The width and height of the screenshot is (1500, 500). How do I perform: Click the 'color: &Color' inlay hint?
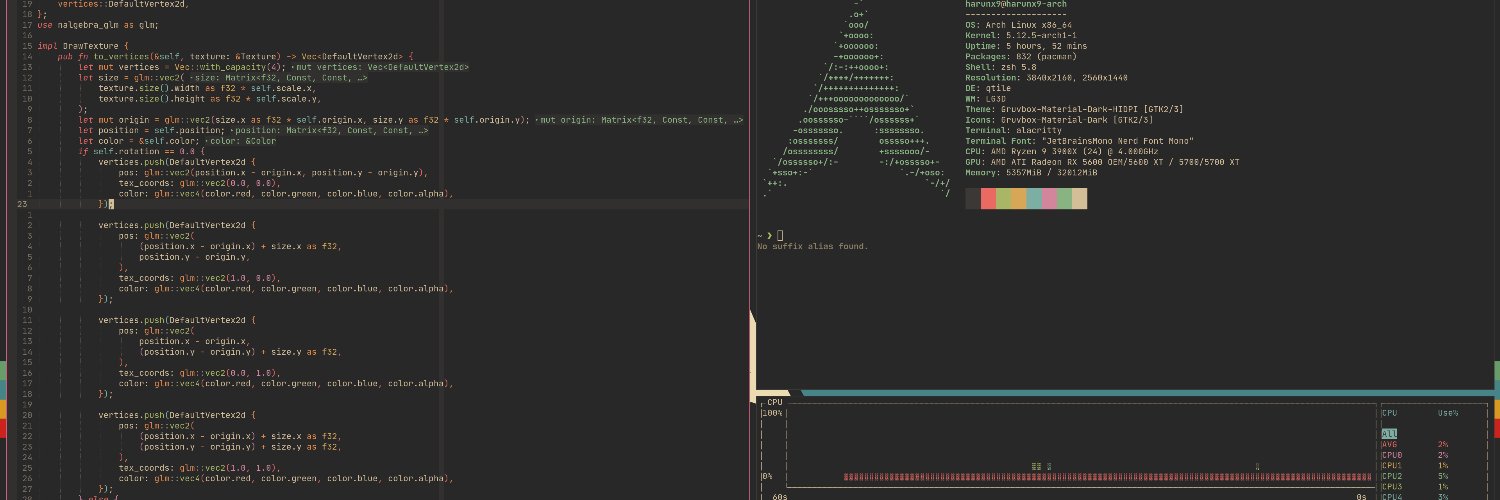243,141
